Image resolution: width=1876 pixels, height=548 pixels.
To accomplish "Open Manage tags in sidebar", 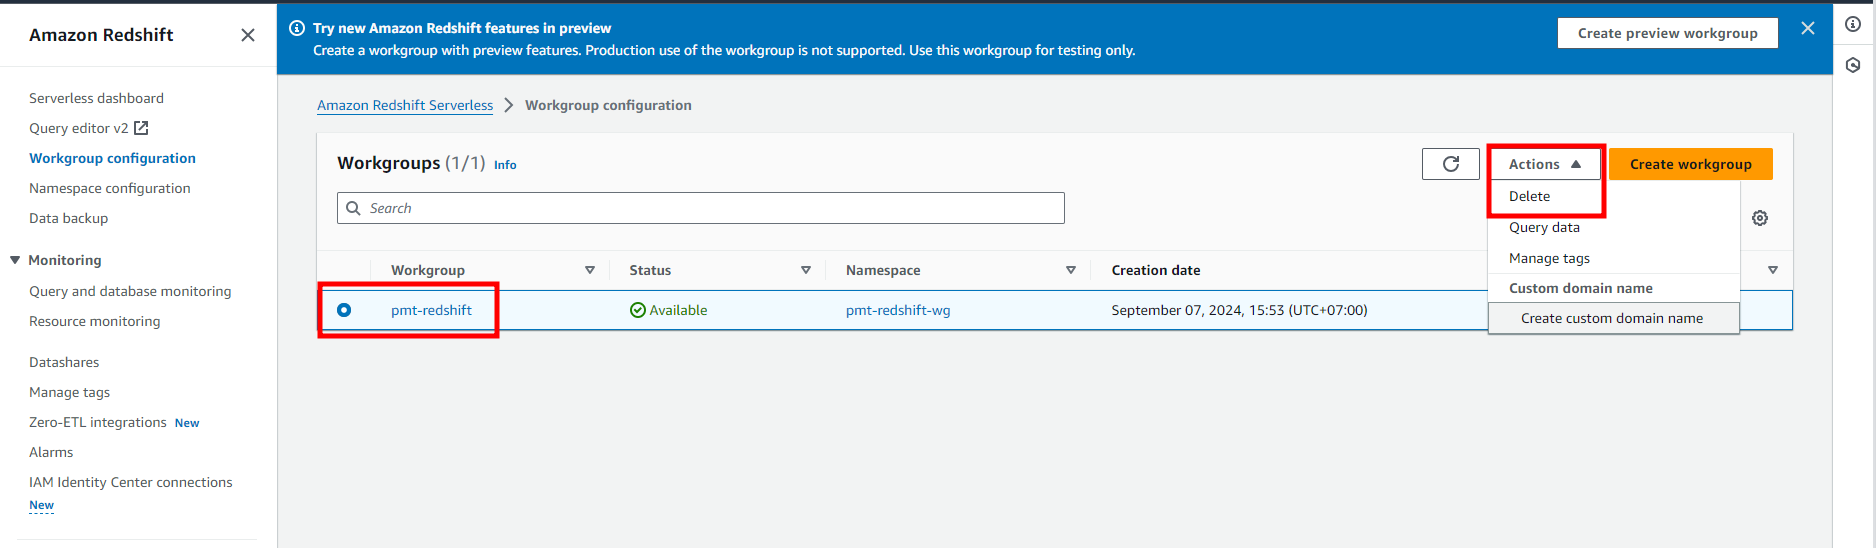I will [69, 392].
